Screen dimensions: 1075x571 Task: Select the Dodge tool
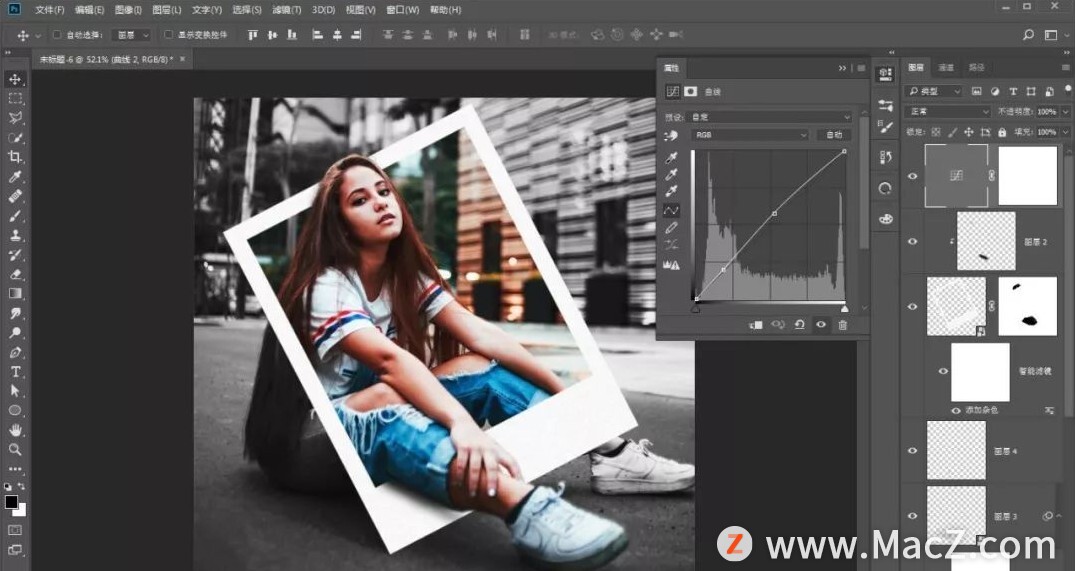[x=15, y=332]
